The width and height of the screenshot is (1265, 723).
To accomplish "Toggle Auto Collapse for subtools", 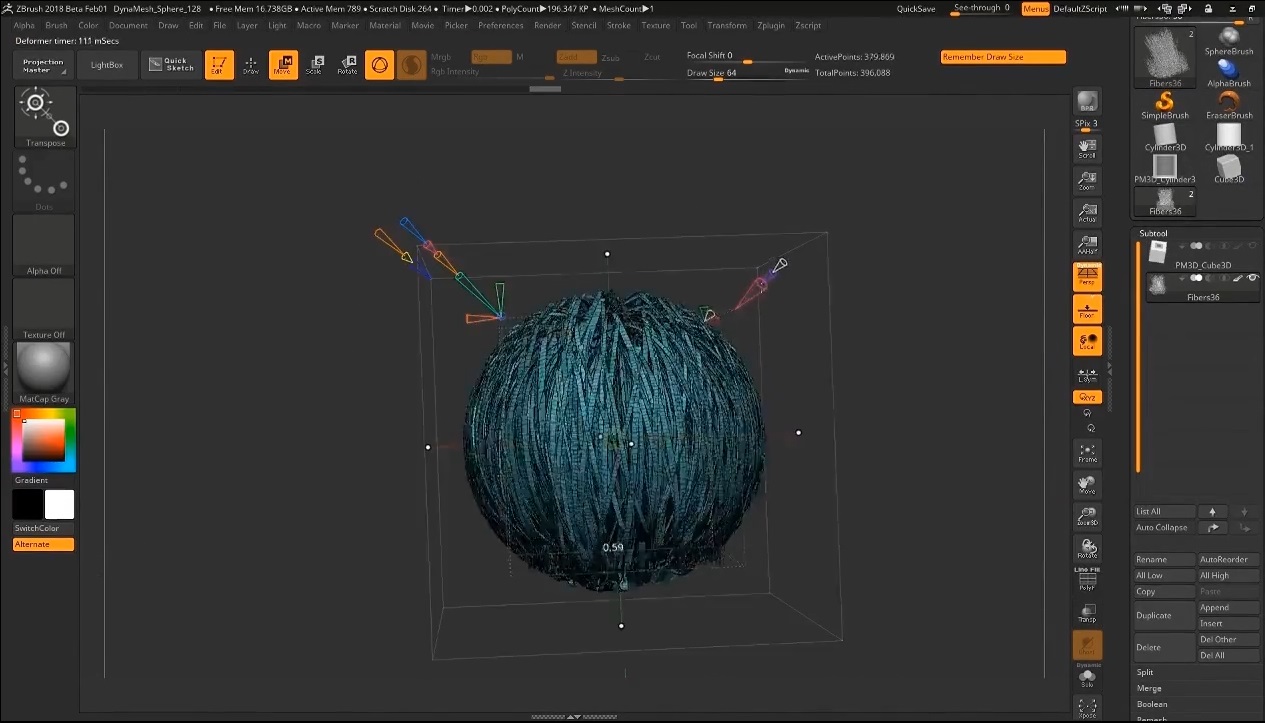I will click(x=1165, y=527).
